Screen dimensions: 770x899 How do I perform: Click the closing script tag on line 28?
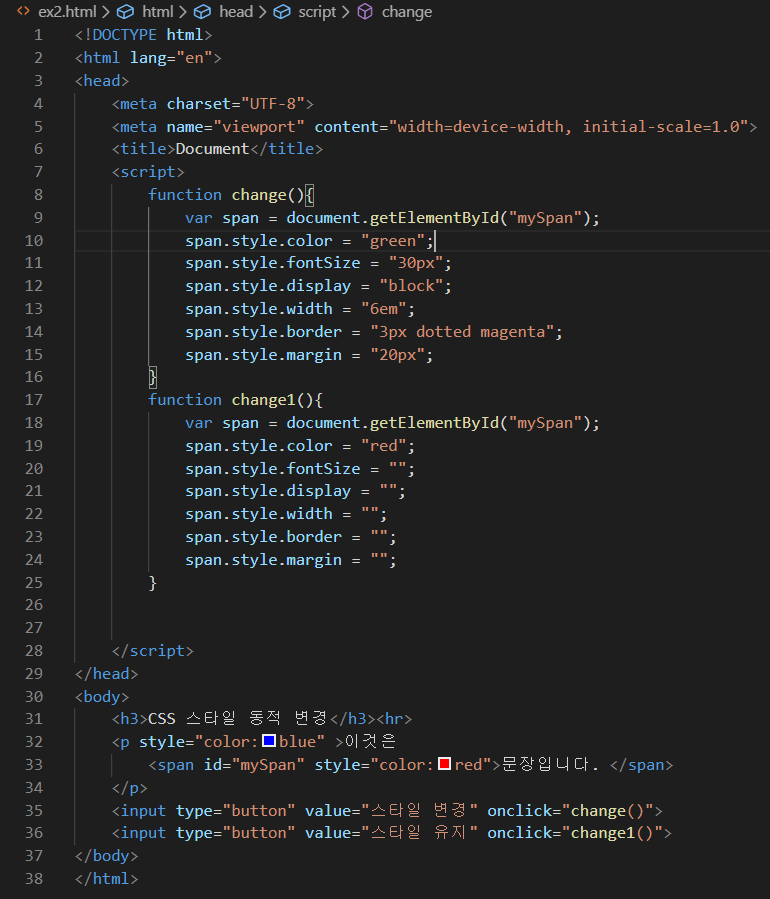153,651
